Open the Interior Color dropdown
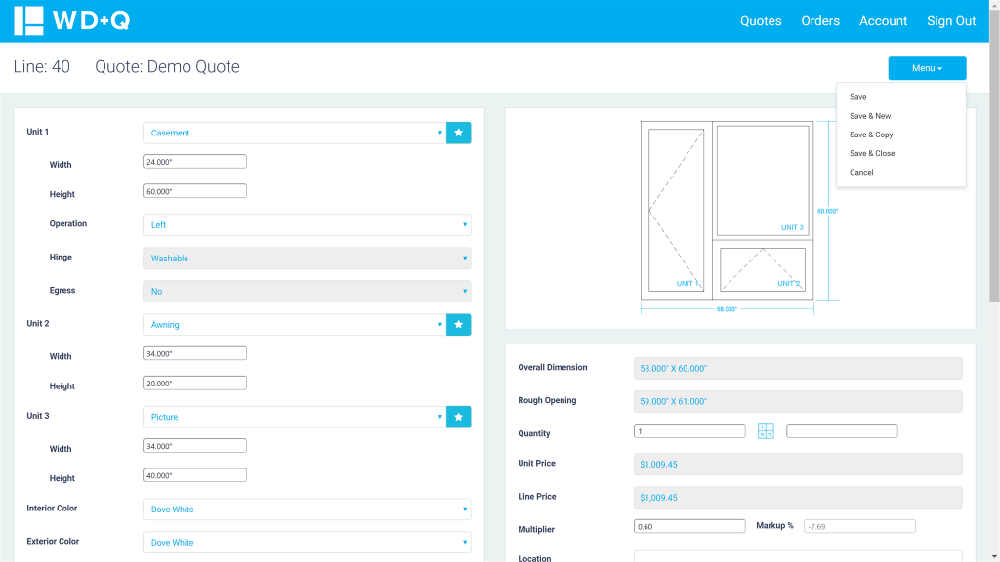Screen dimensions: 1000x562 (307, 509)
